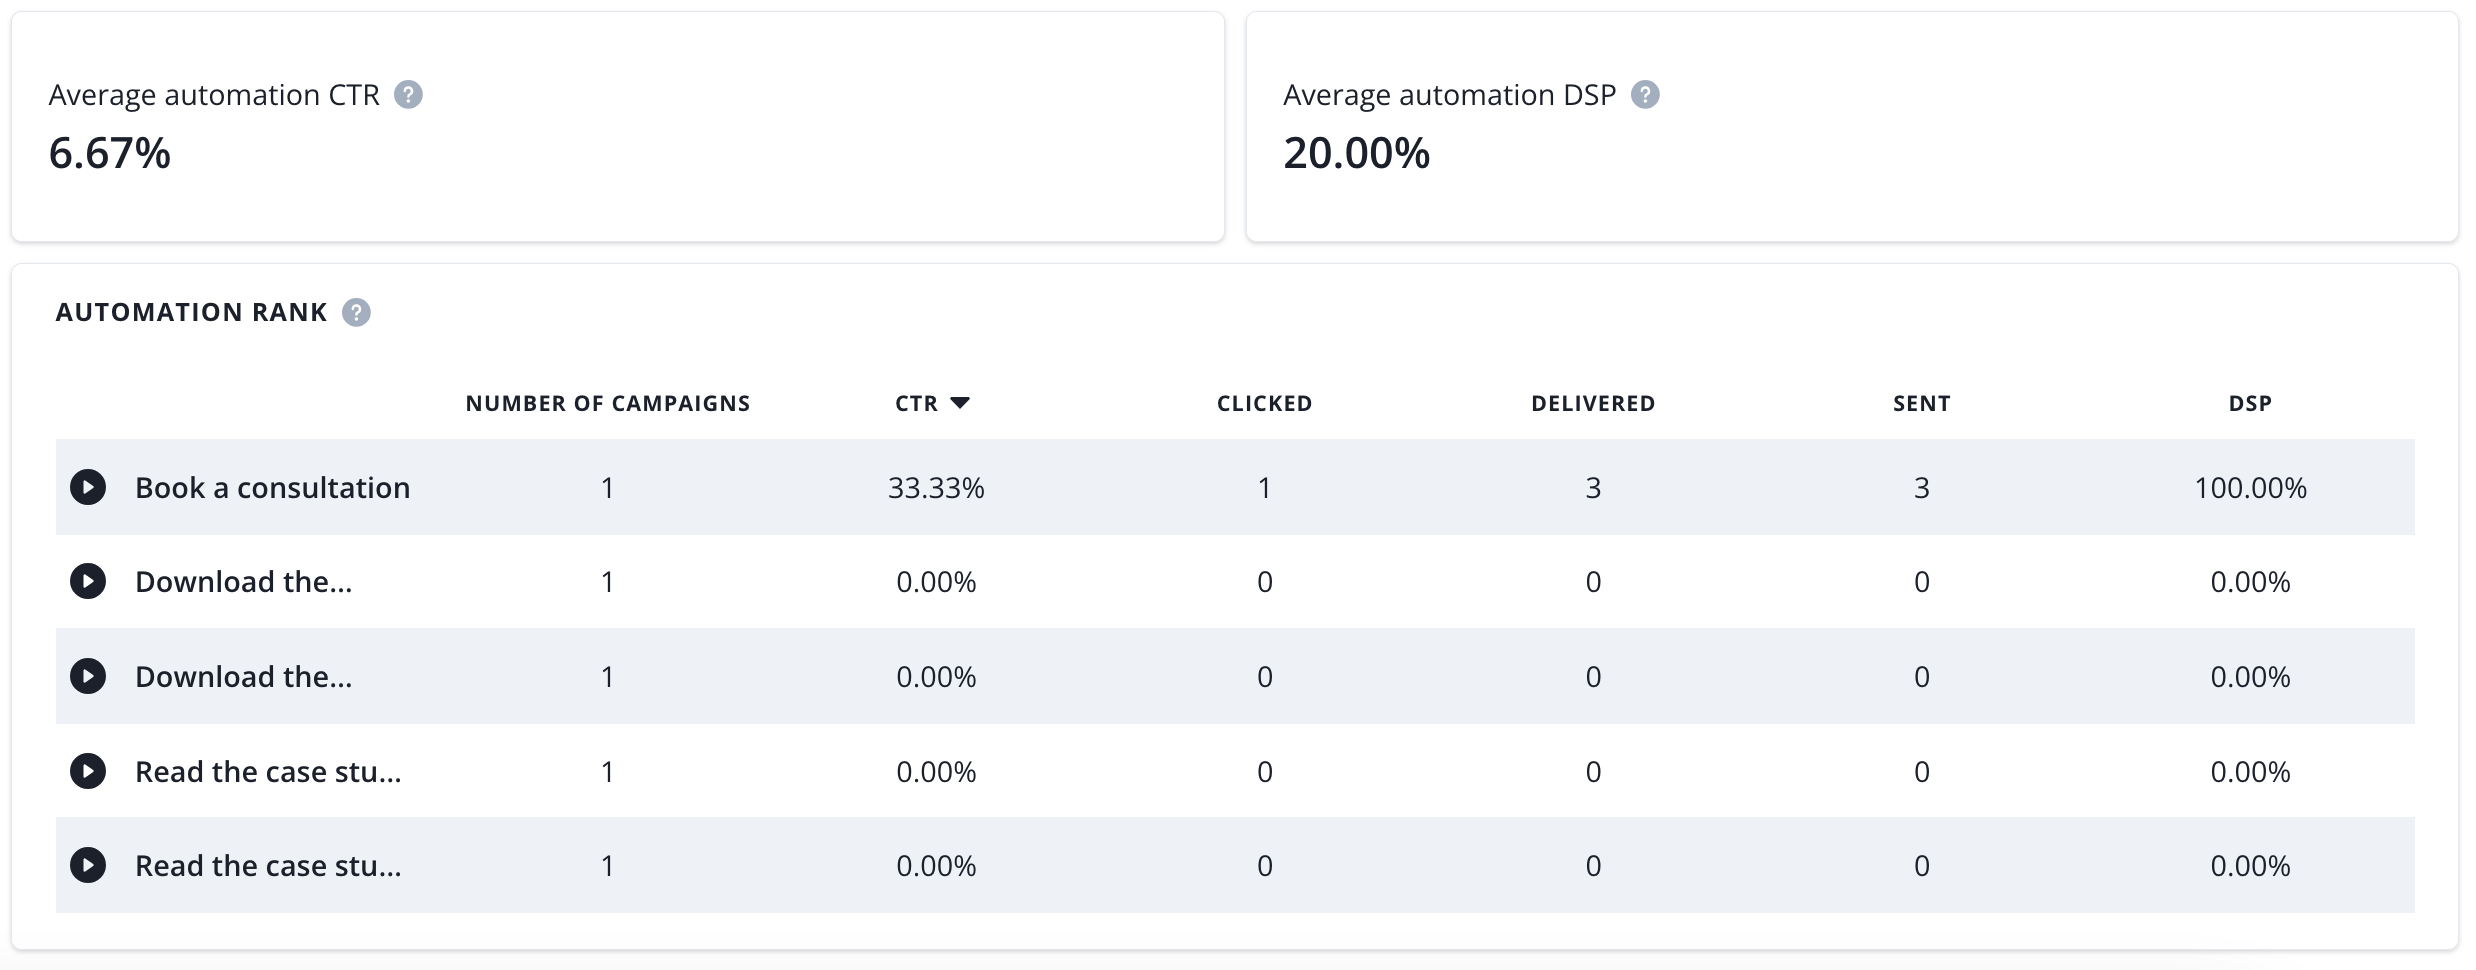Select the 6.67% average CTR value
The image size is (2476, 970).
coord(110,154)
